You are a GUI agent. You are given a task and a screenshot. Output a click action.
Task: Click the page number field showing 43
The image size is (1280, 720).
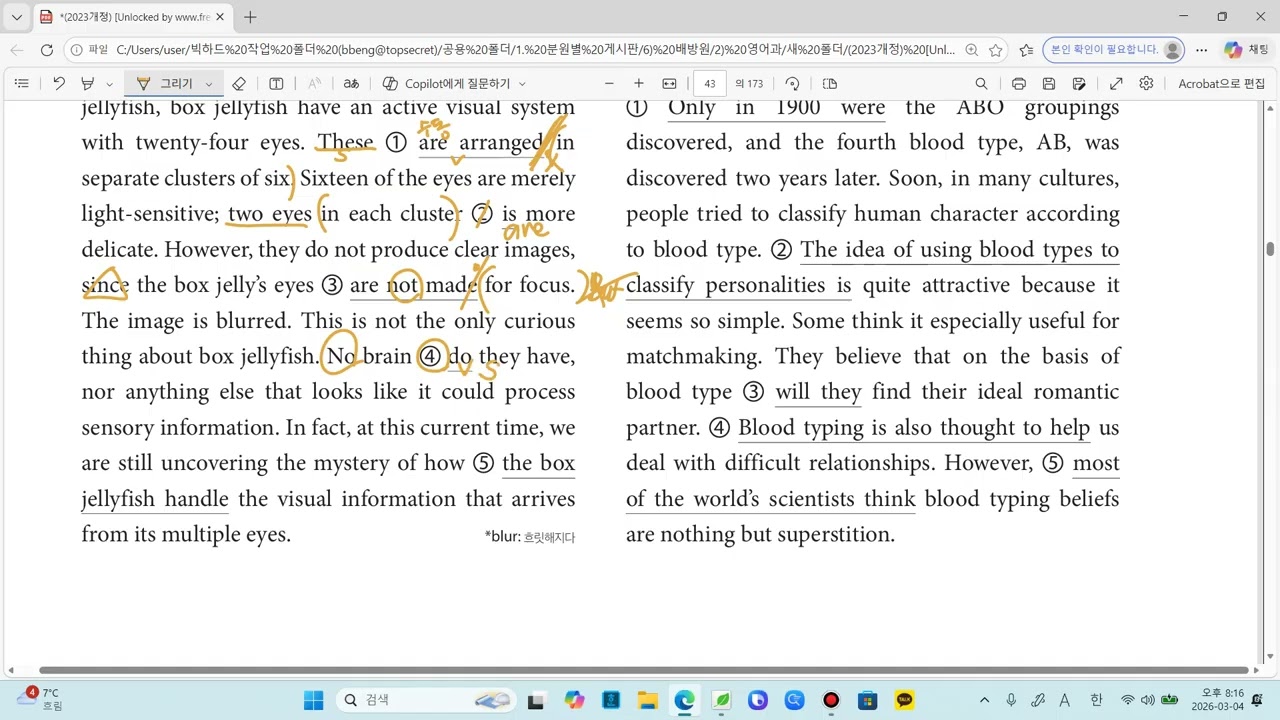tap(709, 84)
